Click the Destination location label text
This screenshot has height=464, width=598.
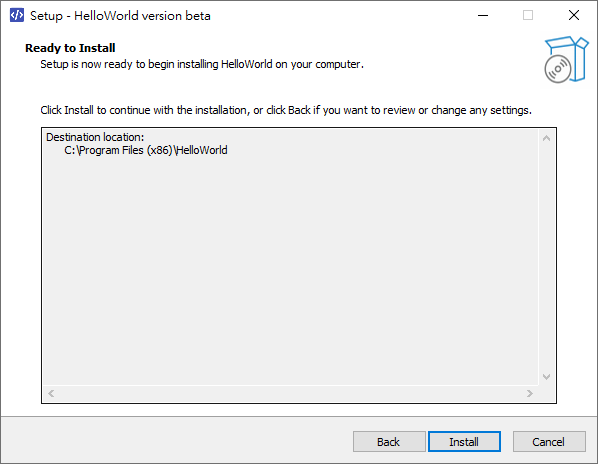pyautogui.click(x=95, y=137)
